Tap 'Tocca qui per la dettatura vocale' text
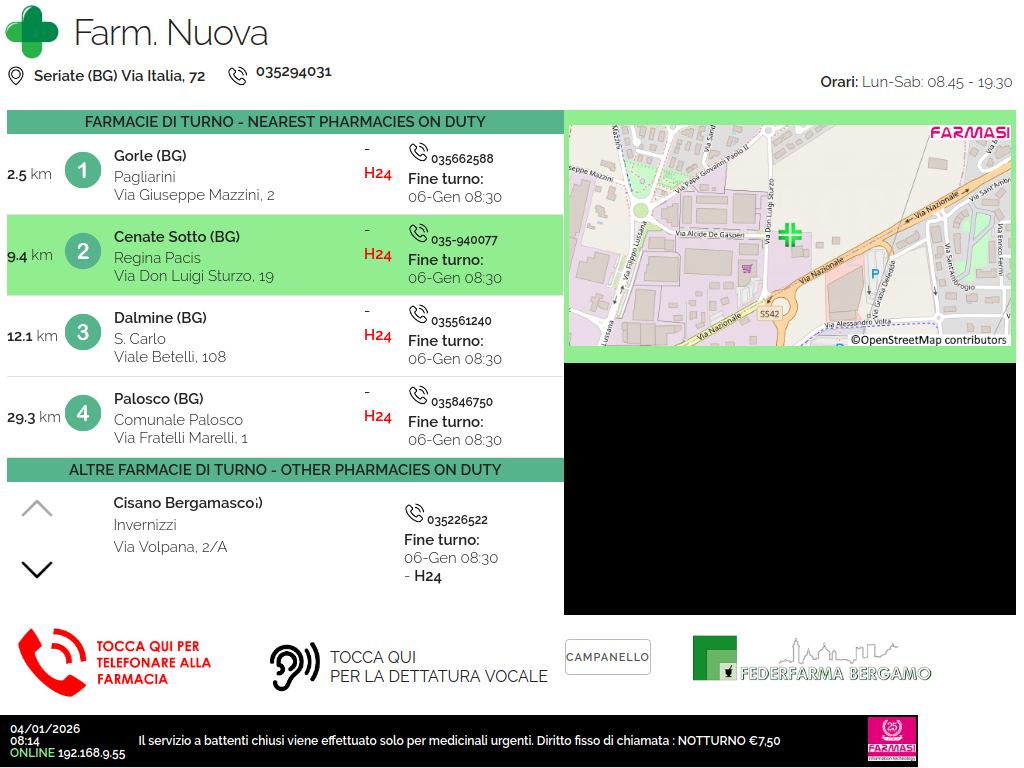This screenshot has width=1024, height=768. point(438,667)
